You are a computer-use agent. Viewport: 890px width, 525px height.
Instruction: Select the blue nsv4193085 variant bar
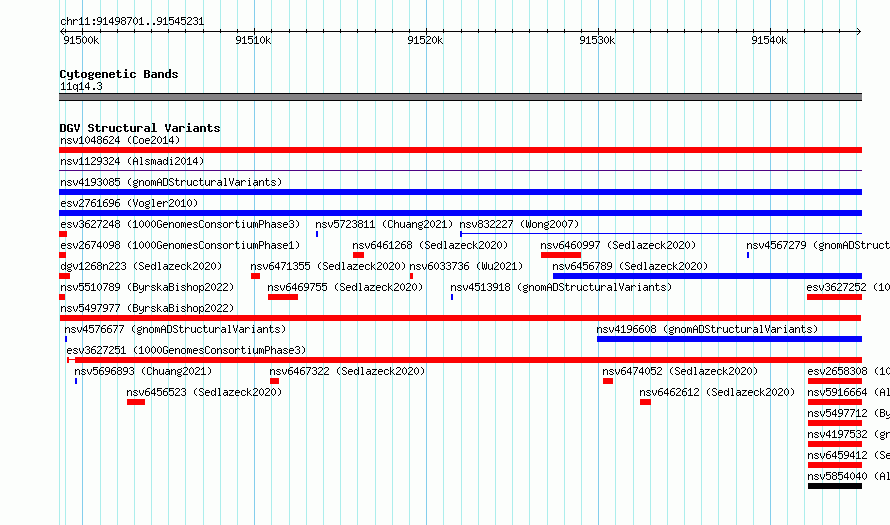(x=460, y=192)
